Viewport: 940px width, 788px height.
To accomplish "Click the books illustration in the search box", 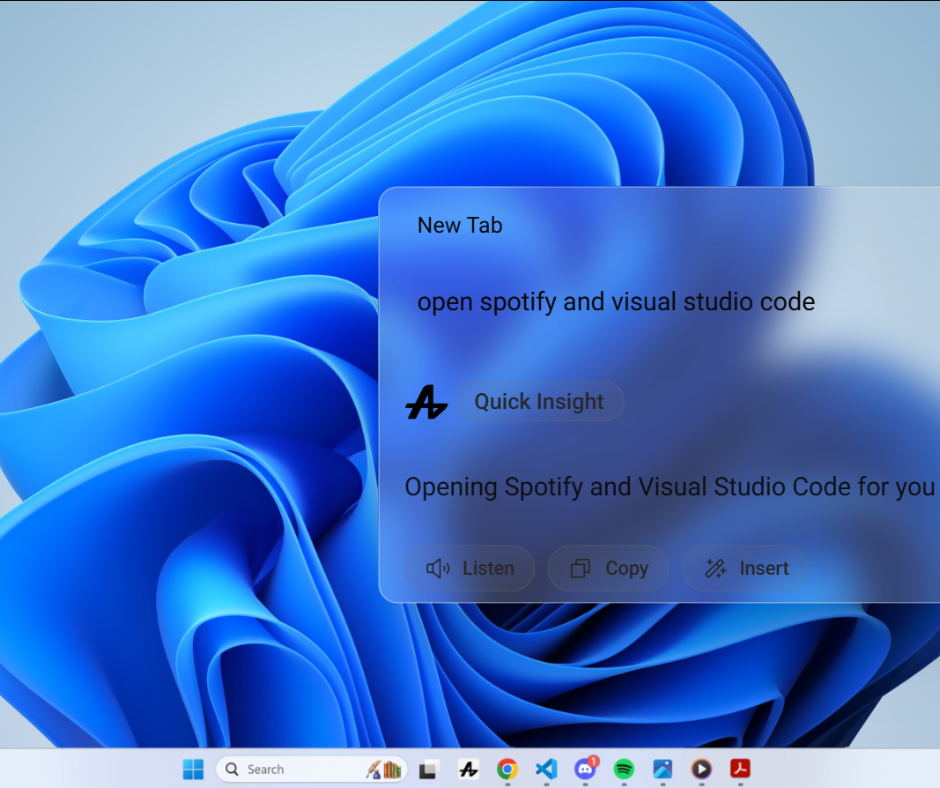I will [x=385, y=769].
